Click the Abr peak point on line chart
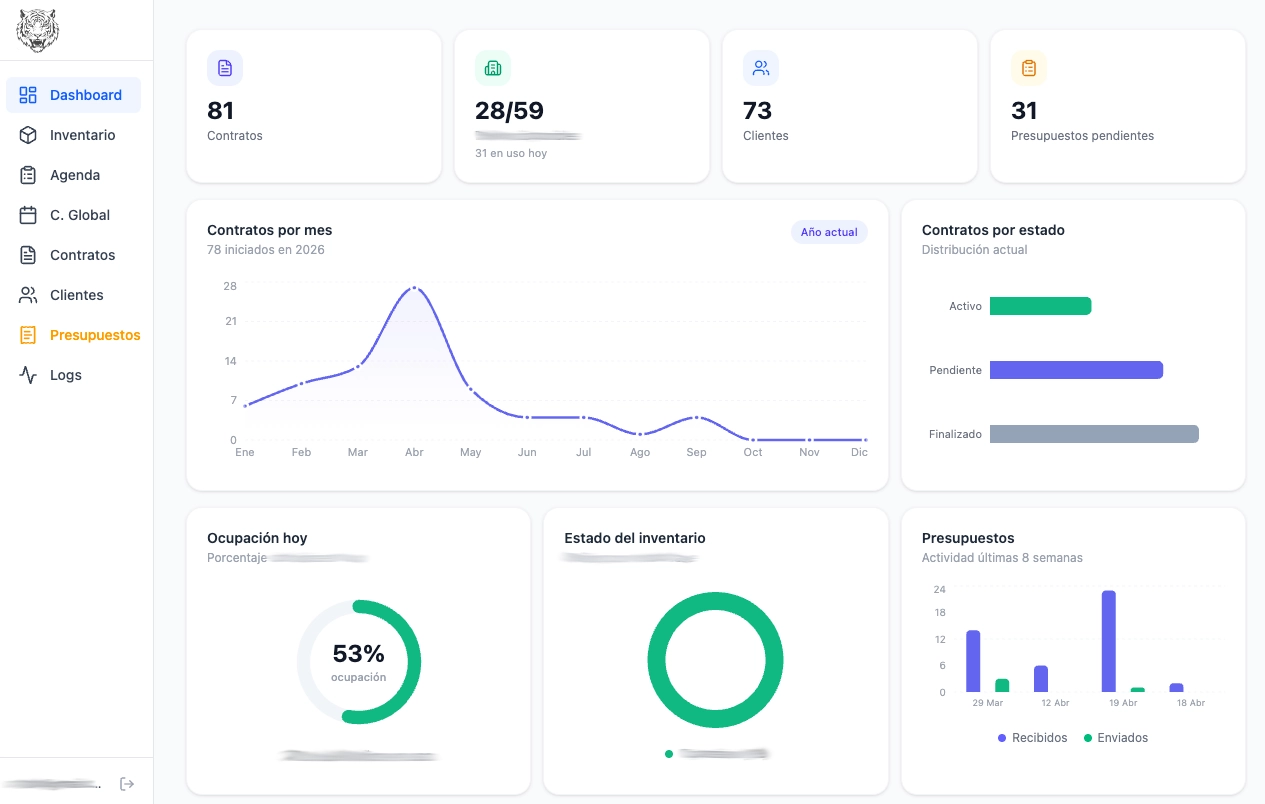Screen dimensions: 1265x804 pyautogui.click(x=414, y=288)
